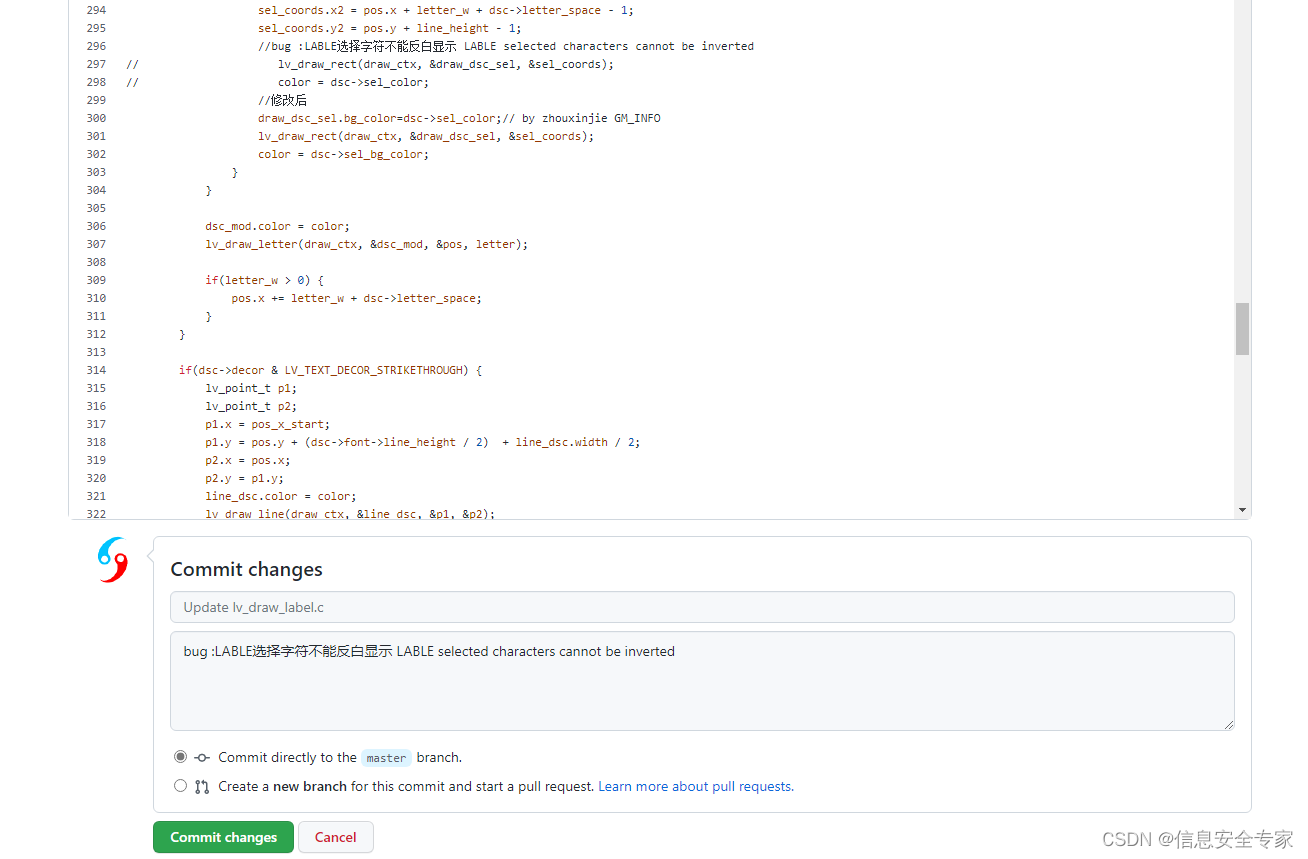Click the resize handle of the description textarea
The height and width of the screenshot is (859, 1308).
(x=1231, y=726)
